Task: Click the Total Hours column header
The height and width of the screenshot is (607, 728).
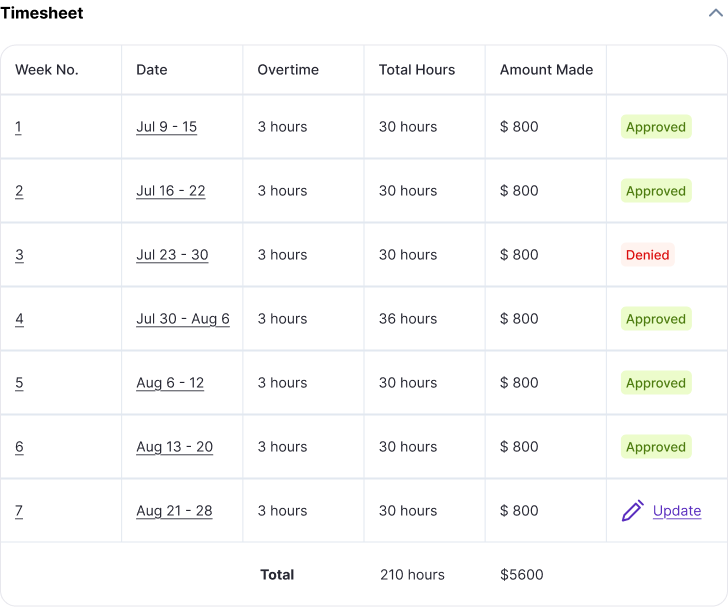Action: pos(417,70)
